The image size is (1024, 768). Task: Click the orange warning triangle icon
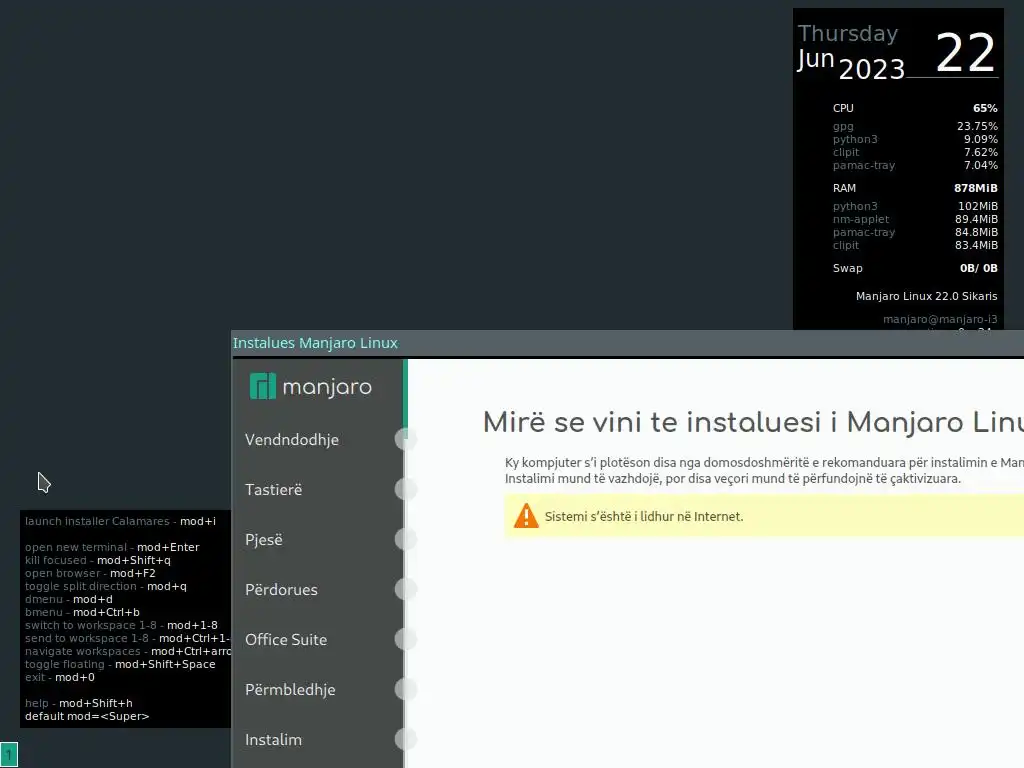tap(526, 516)
